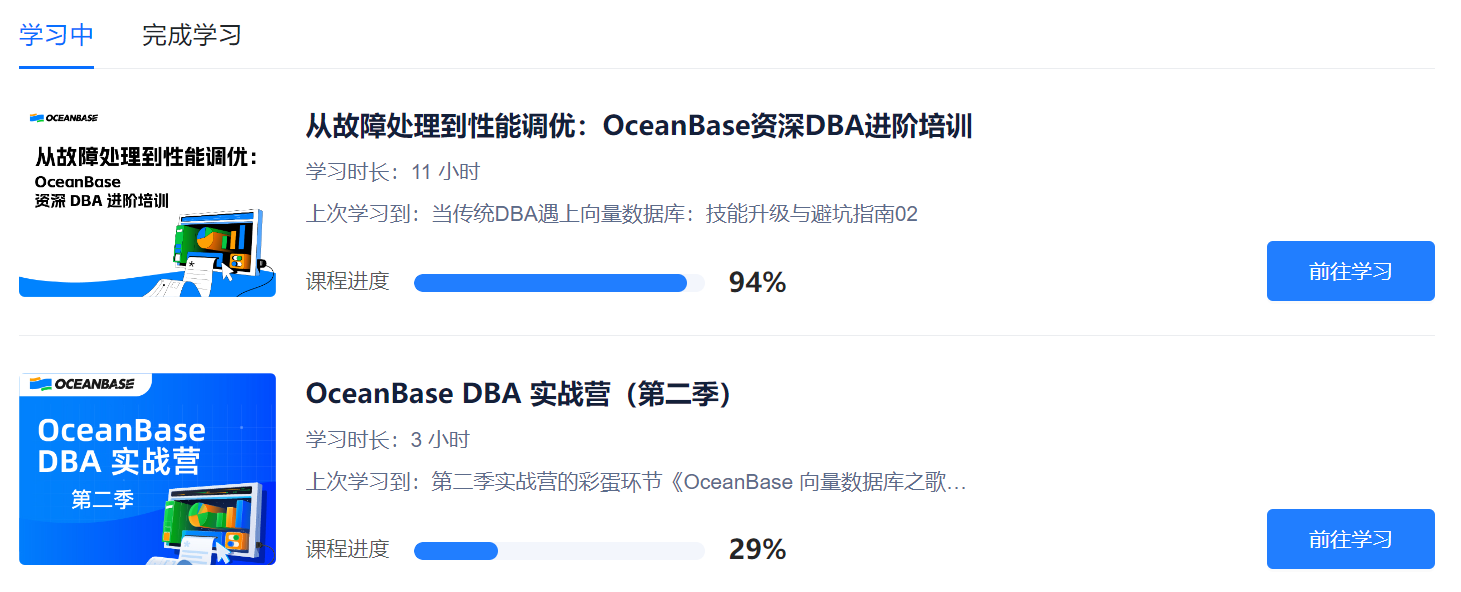The height and width of the screenshot is (592, 1461).
Task: Click the OceanBase DBA 实战营（第二季）title
Action: pos(519,394)
